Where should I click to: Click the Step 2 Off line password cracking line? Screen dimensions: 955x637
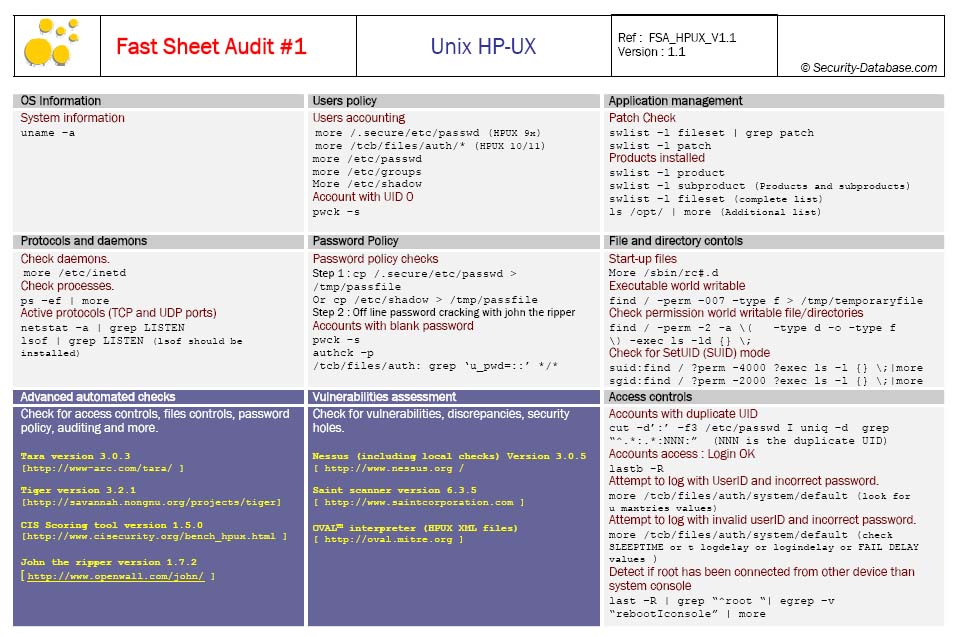[x=443, y=312]
